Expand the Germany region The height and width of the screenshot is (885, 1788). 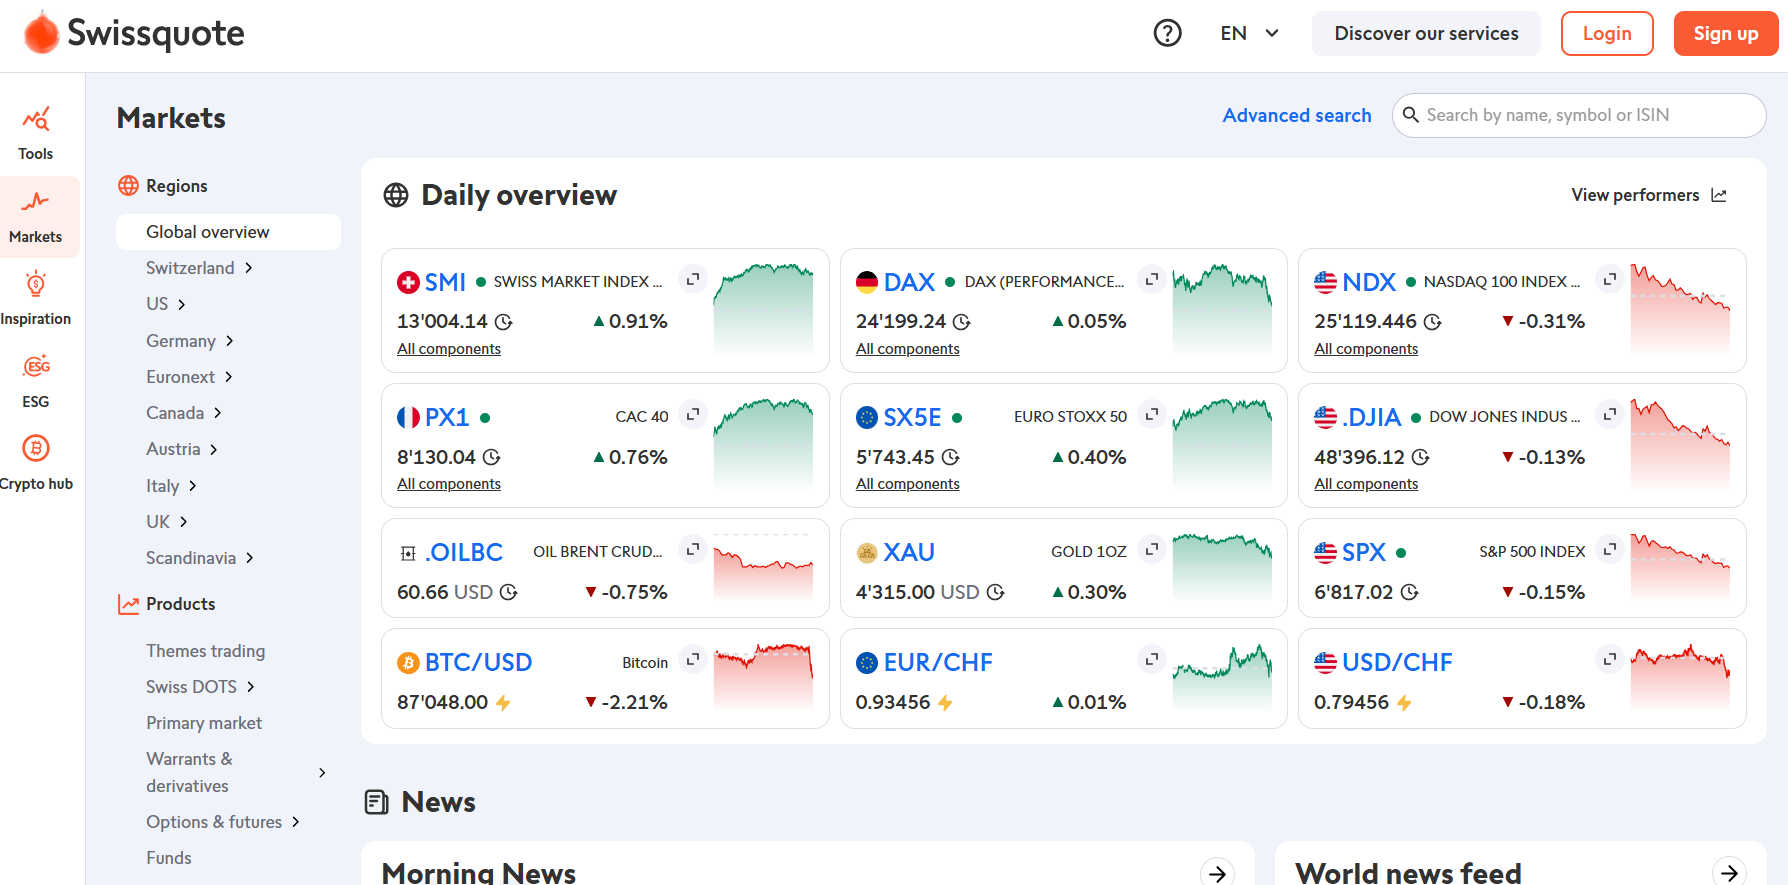[229, 341]
